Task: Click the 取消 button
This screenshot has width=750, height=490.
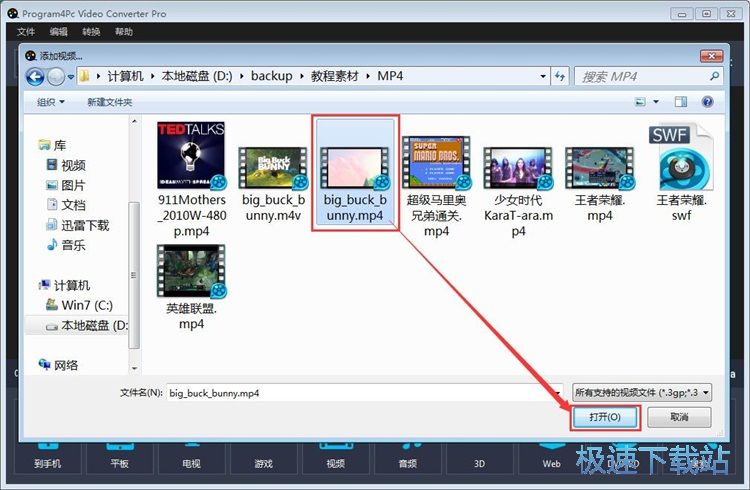Action: click(679, 417)
